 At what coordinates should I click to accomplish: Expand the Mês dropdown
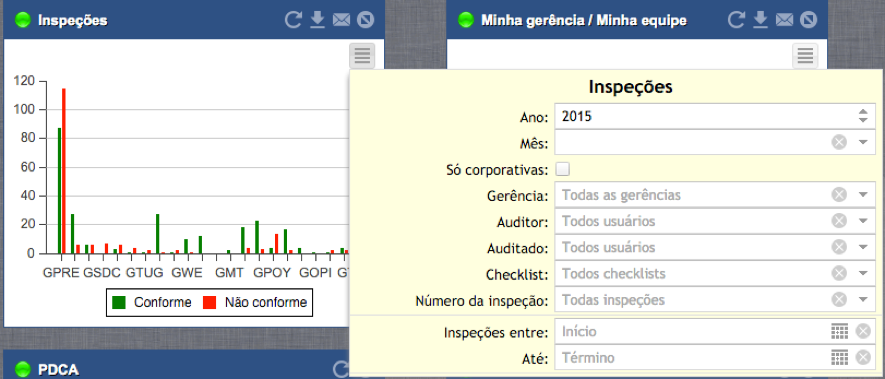point(863,142)
